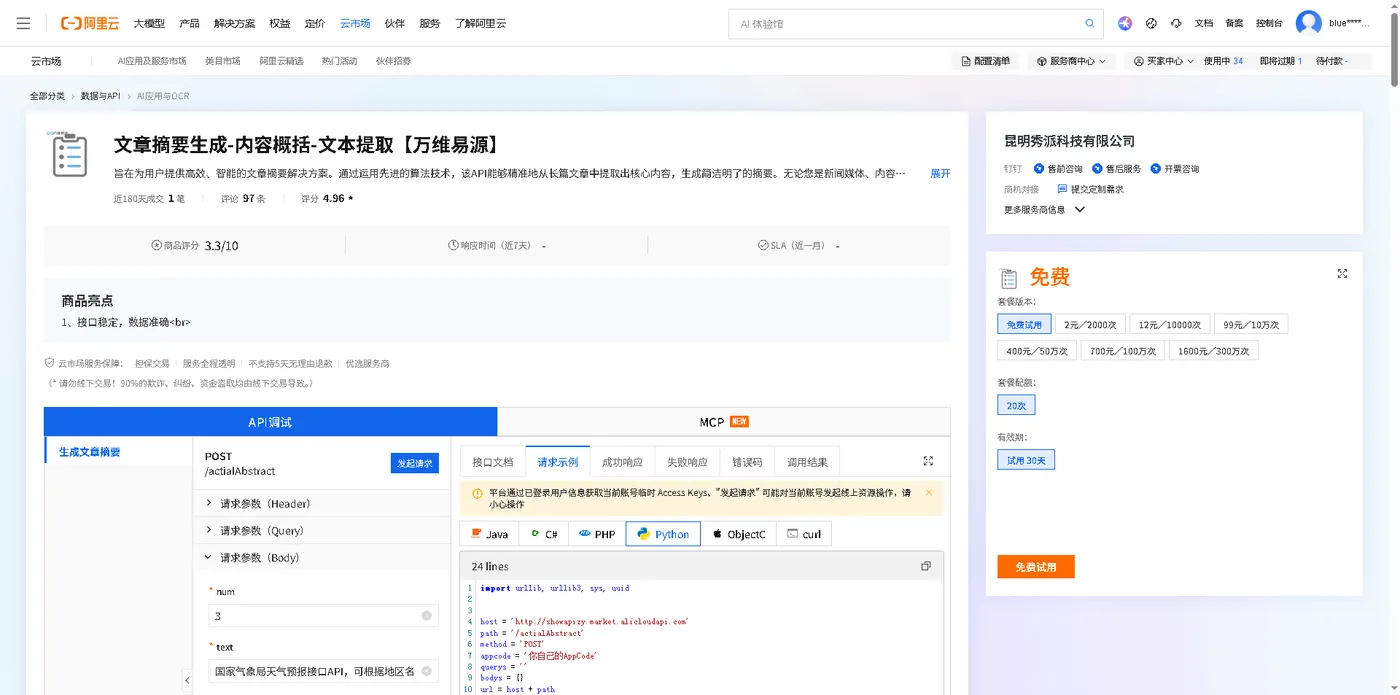Click the 发起请求 button
The width and height of the screenshot is (1400, 695).
point(415,463)
